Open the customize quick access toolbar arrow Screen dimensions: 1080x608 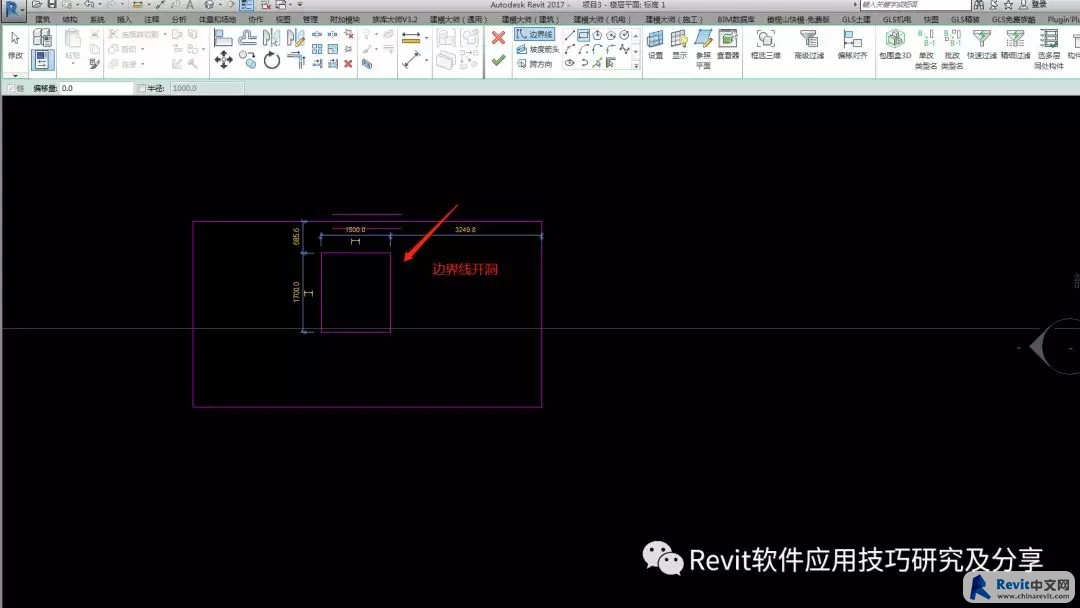tap(300, 4)
